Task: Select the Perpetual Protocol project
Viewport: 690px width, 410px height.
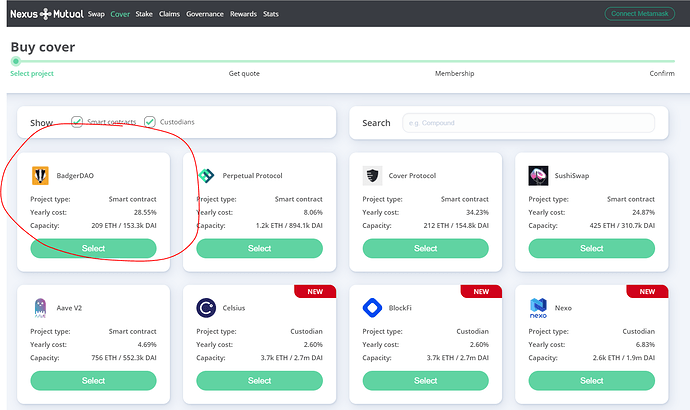Action: tap(259, 249)
